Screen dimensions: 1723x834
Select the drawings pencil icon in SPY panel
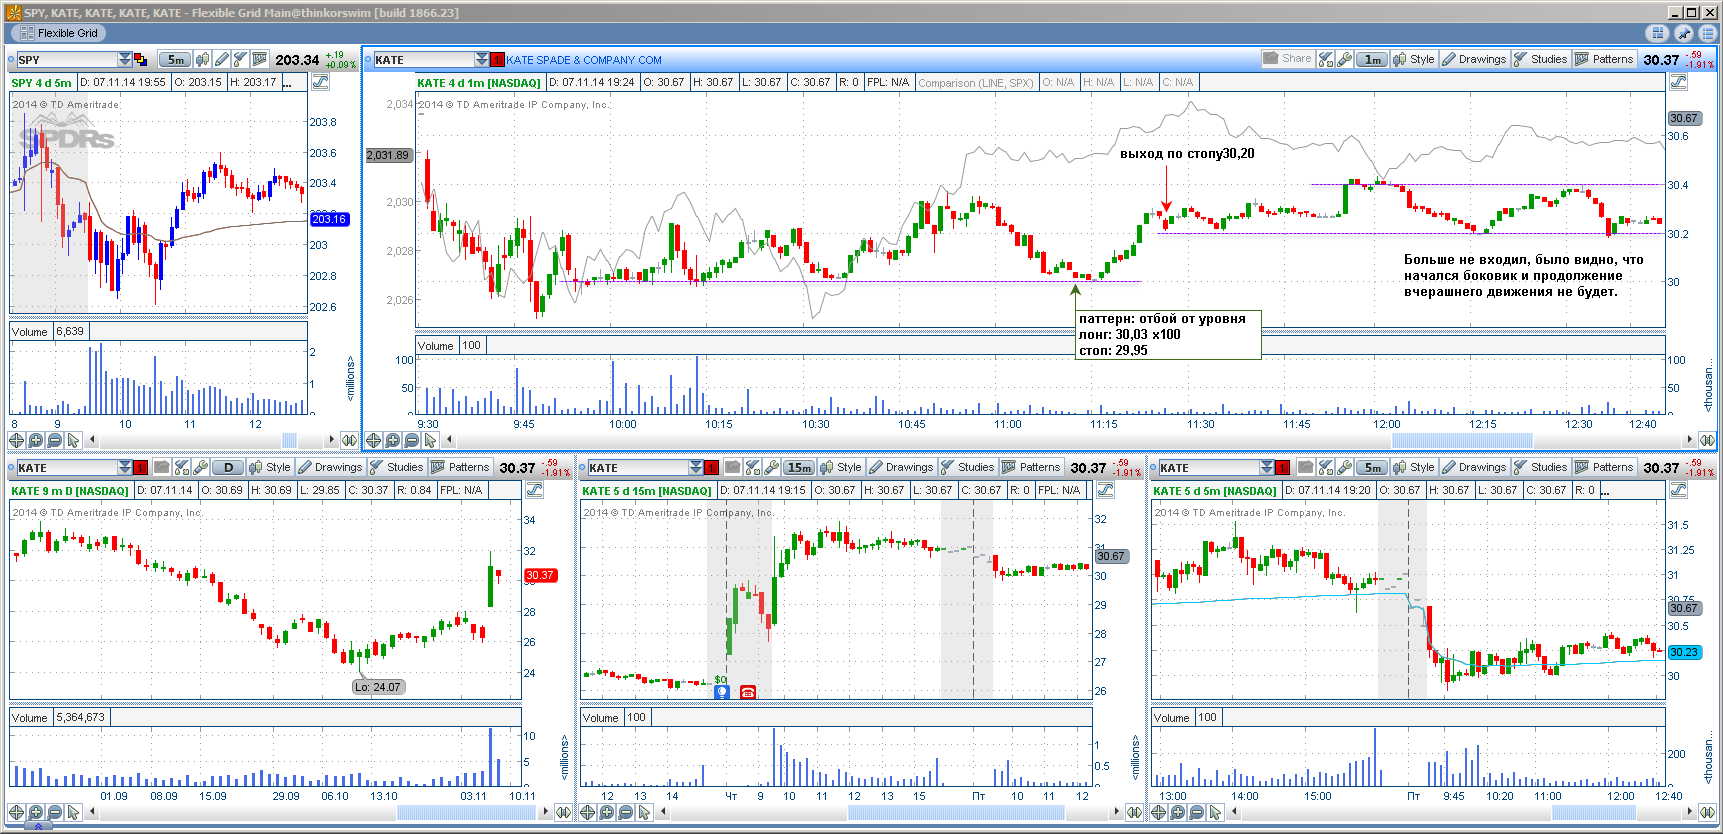222,60
